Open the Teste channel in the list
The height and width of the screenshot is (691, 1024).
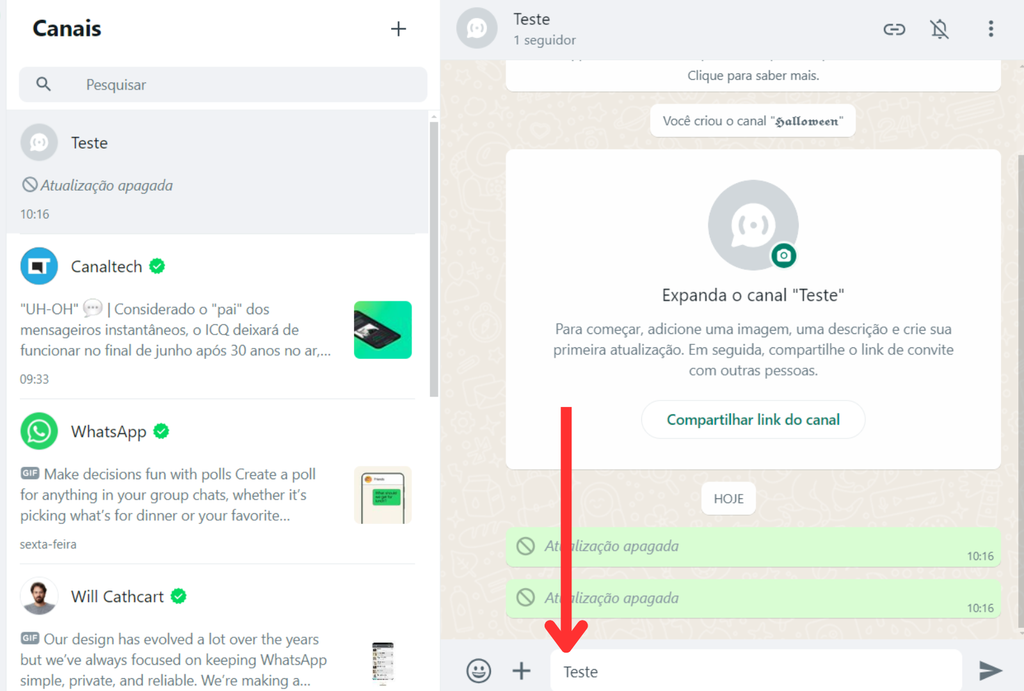pos(217,172)
